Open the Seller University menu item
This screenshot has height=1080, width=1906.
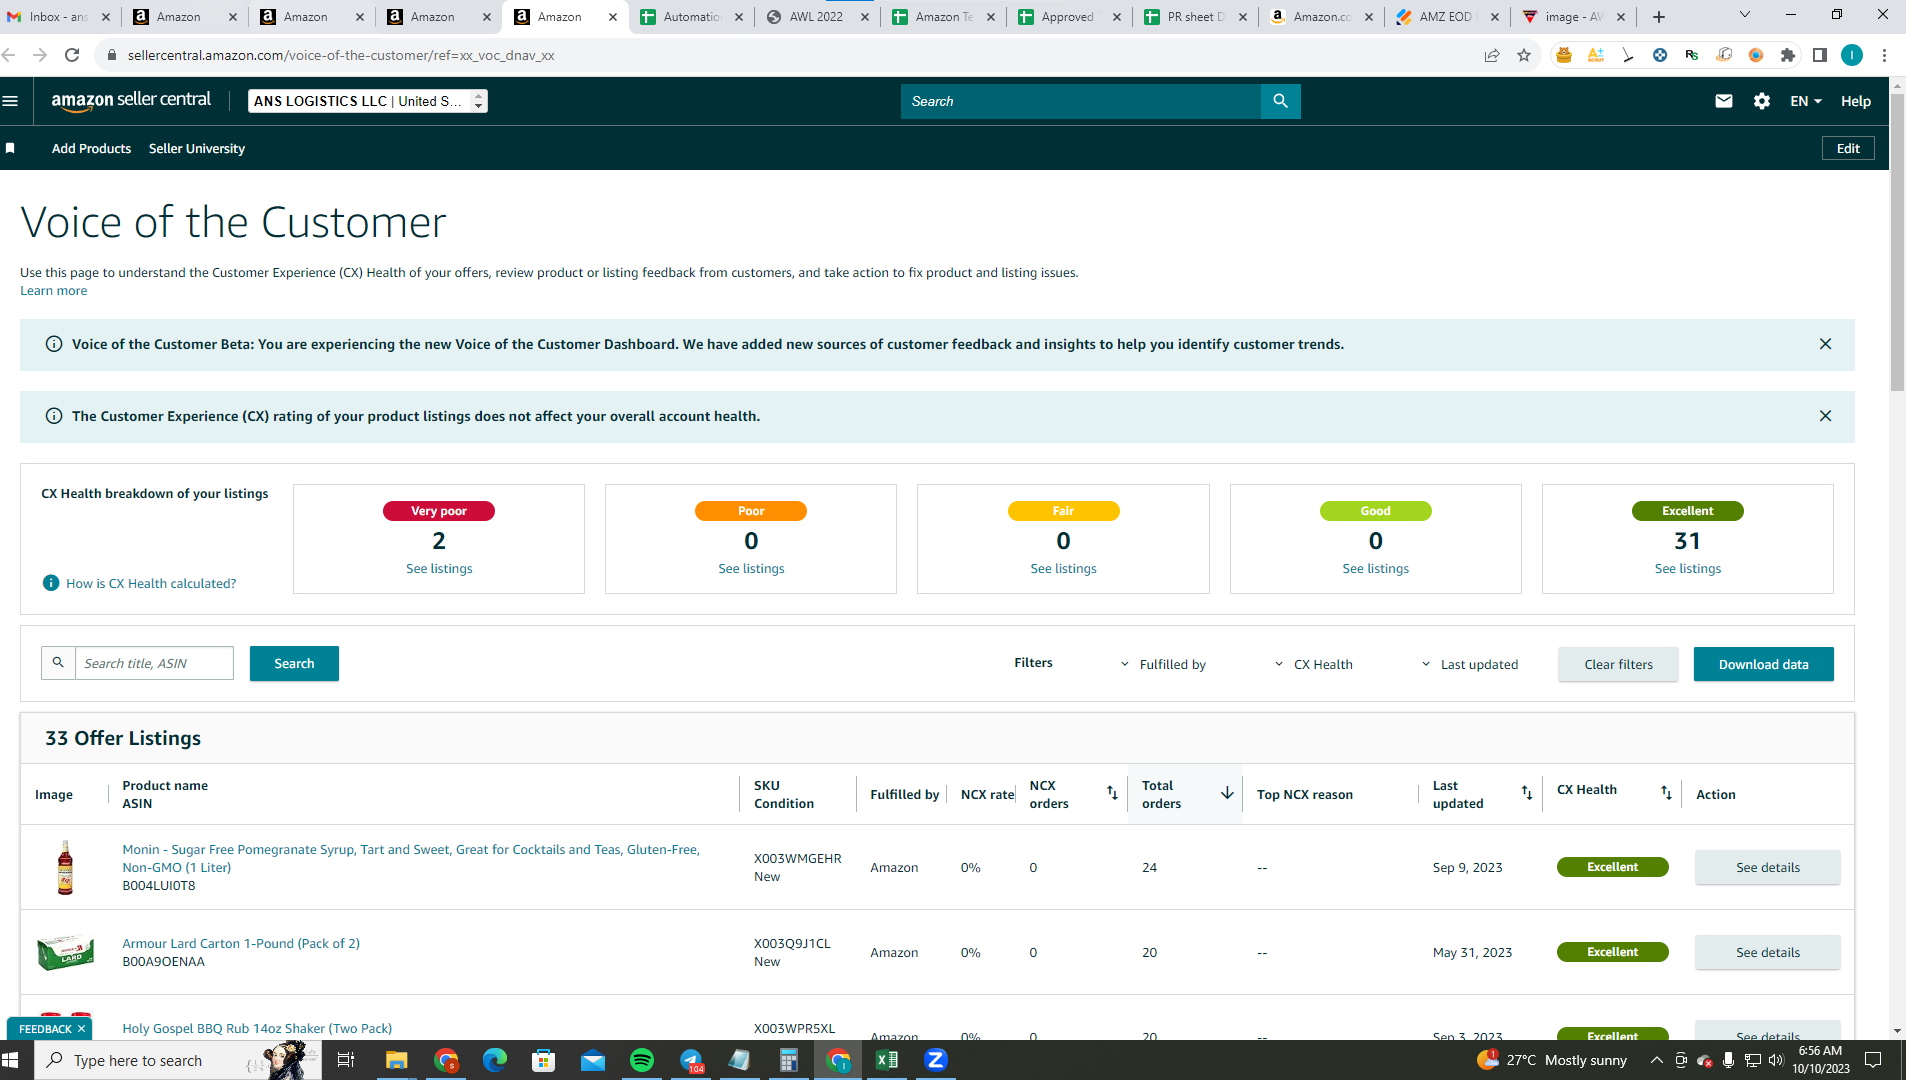pyautogui.click(x=197, y=148)
